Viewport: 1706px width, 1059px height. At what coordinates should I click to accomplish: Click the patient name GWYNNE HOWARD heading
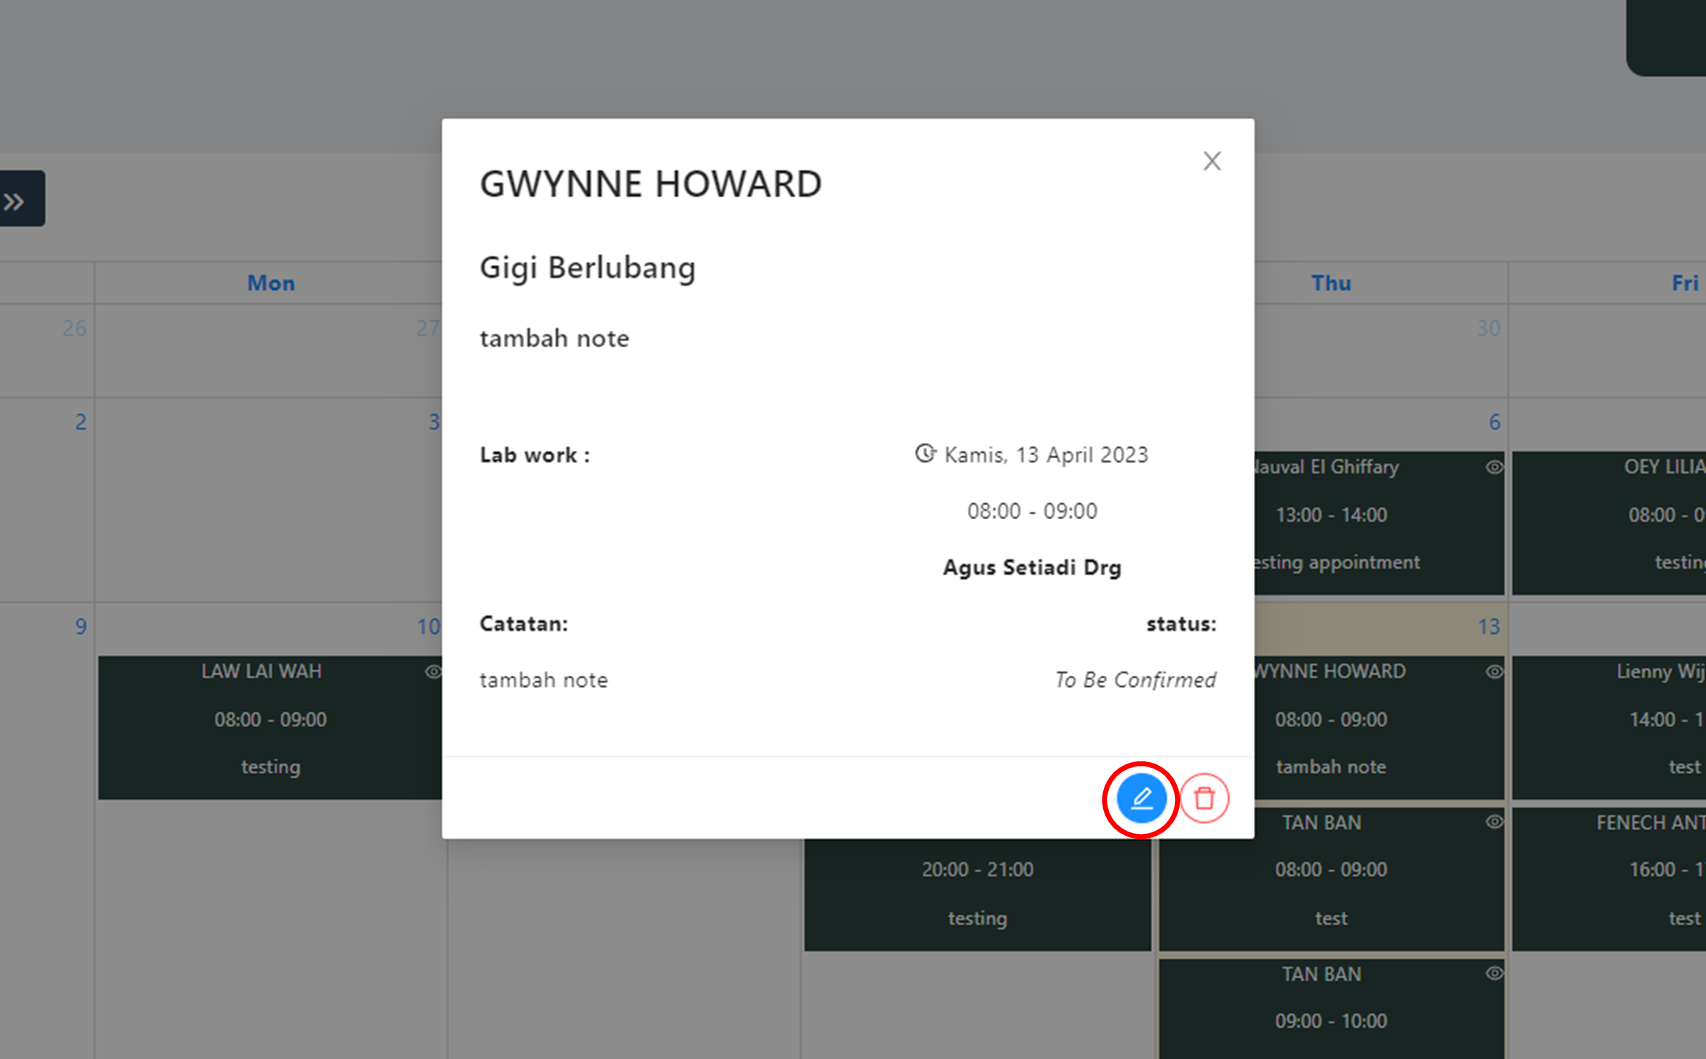pyautogui.click(x=651, y=184)
